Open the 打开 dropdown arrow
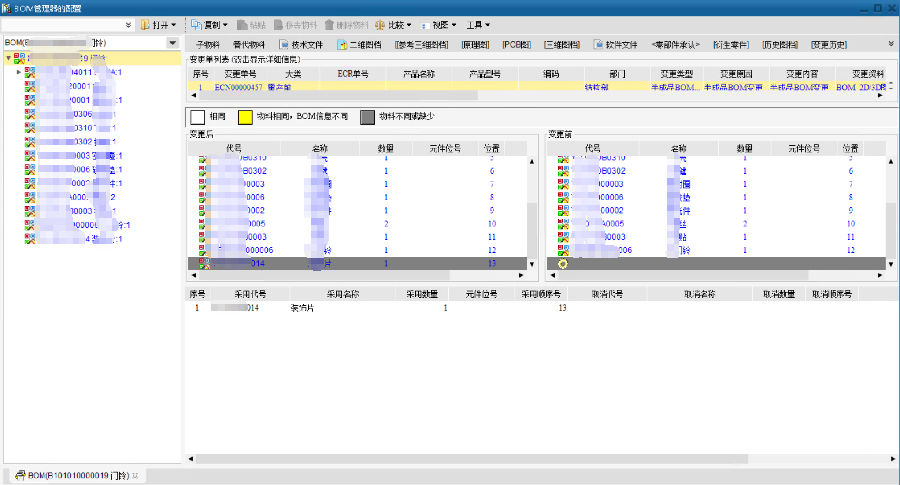 173,25
